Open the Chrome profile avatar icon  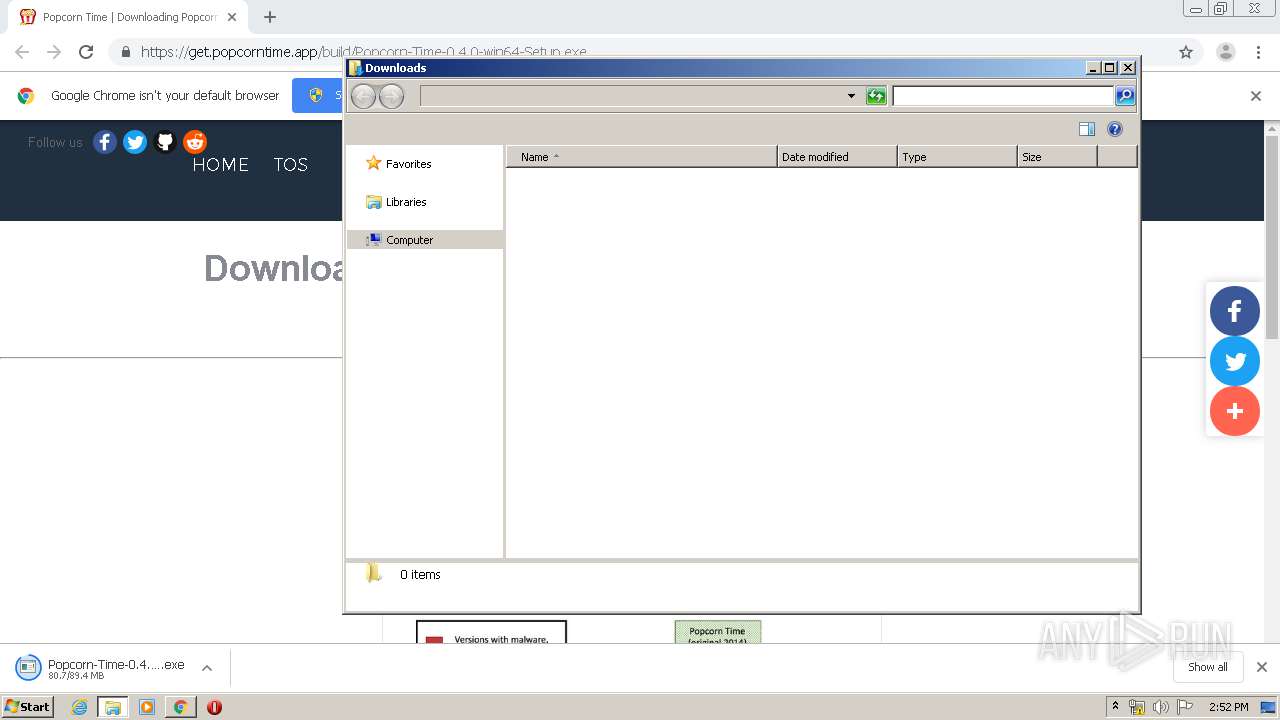1225,52
